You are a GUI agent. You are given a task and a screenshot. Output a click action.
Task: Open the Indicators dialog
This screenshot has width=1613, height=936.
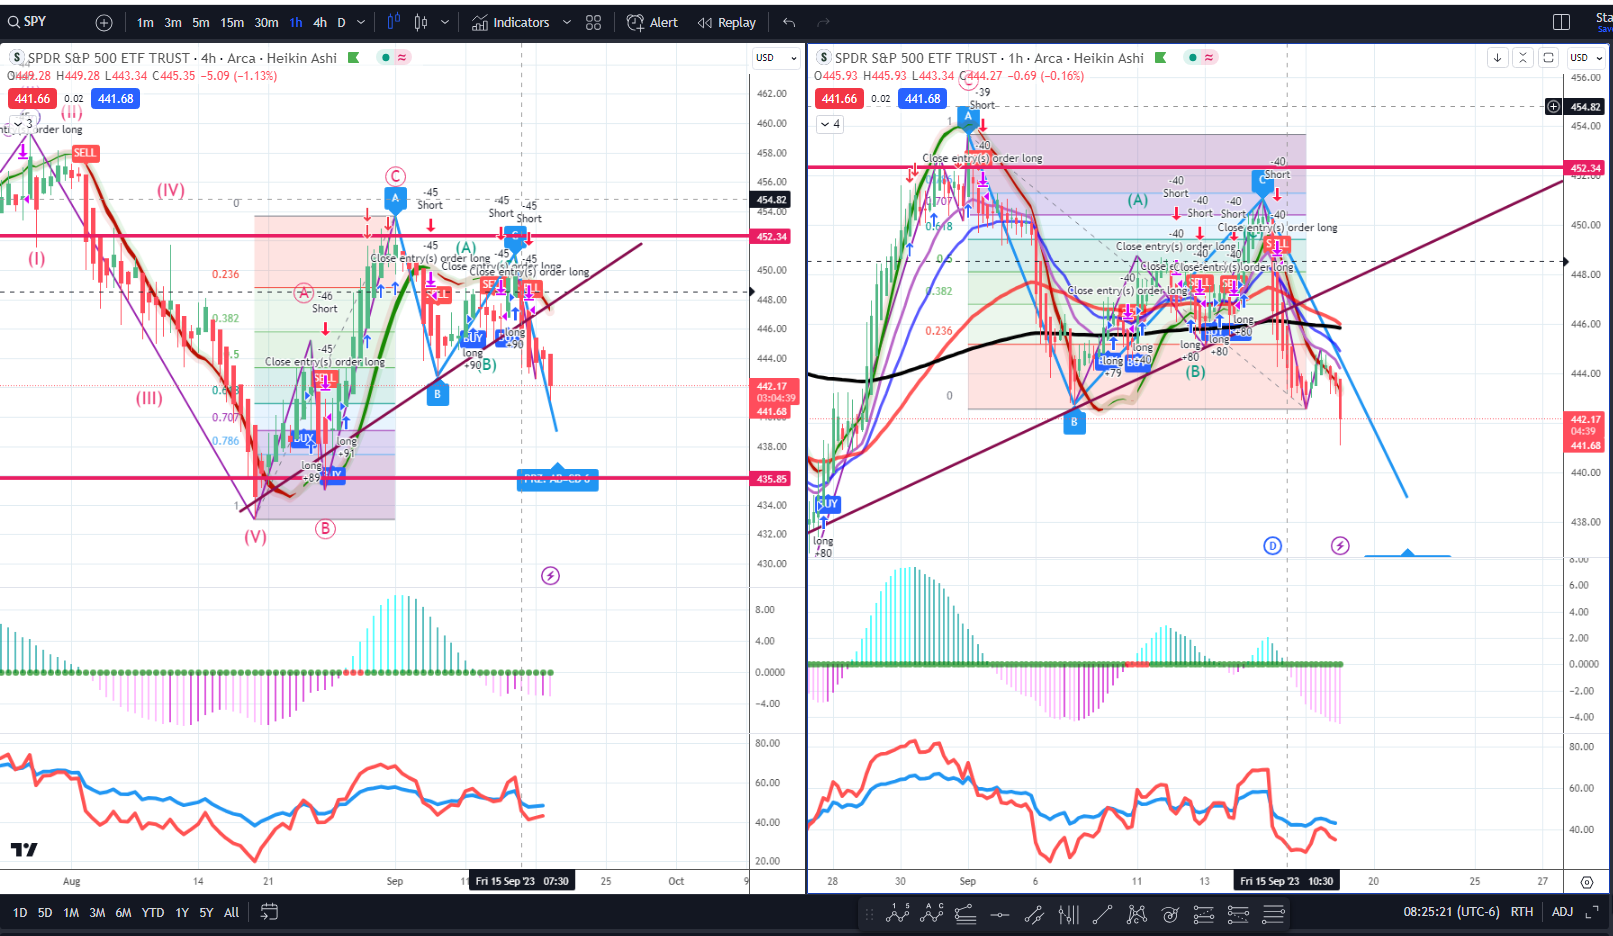pyautogui.click(x=511, y=22)
